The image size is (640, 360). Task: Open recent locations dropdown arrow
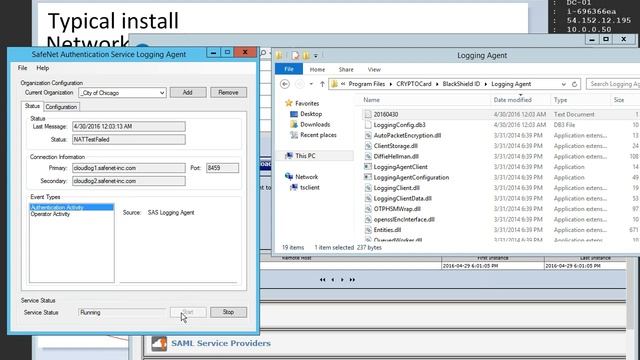click(x=311, y=84)
